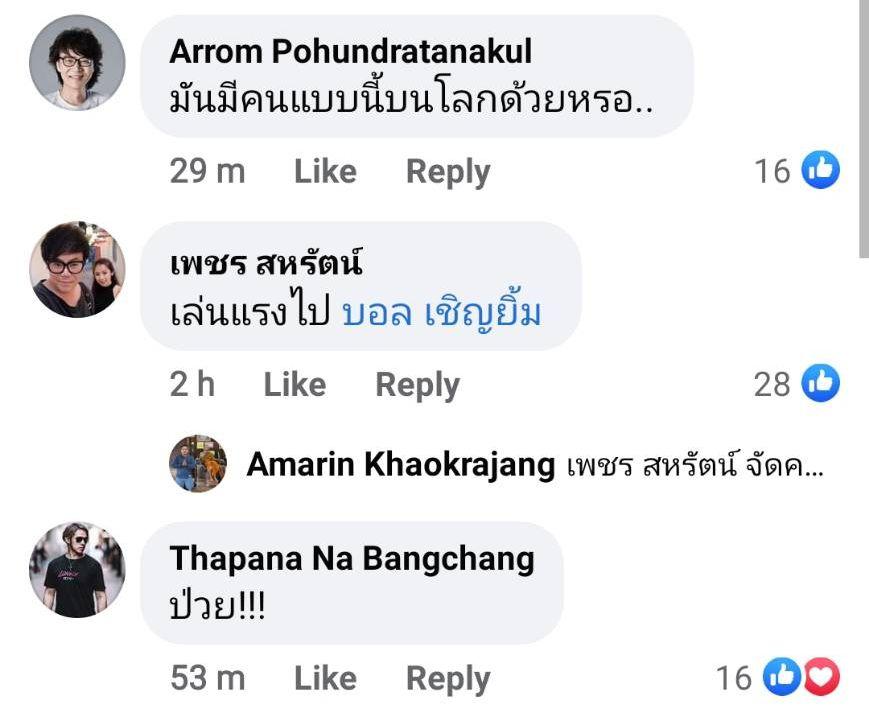This screenshot has width=869, height=718.
Task: Reply to Thapana Na Bangchang's comment
Action: [447, 679]
